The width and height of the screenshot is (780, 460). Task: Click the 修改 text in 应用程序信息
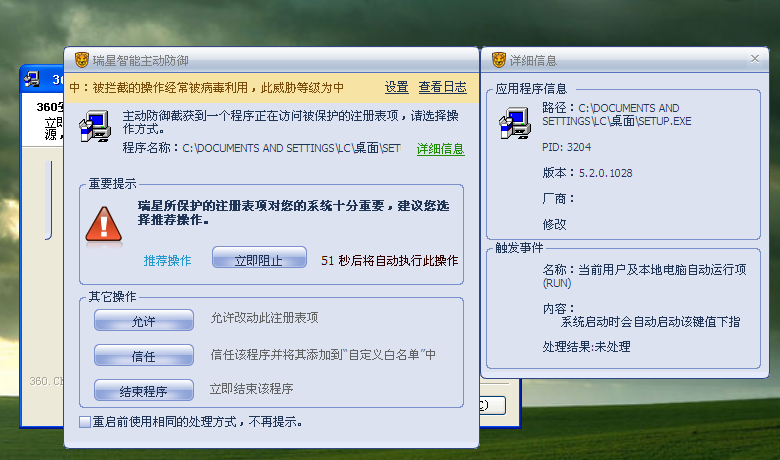(x=554, y=224)
